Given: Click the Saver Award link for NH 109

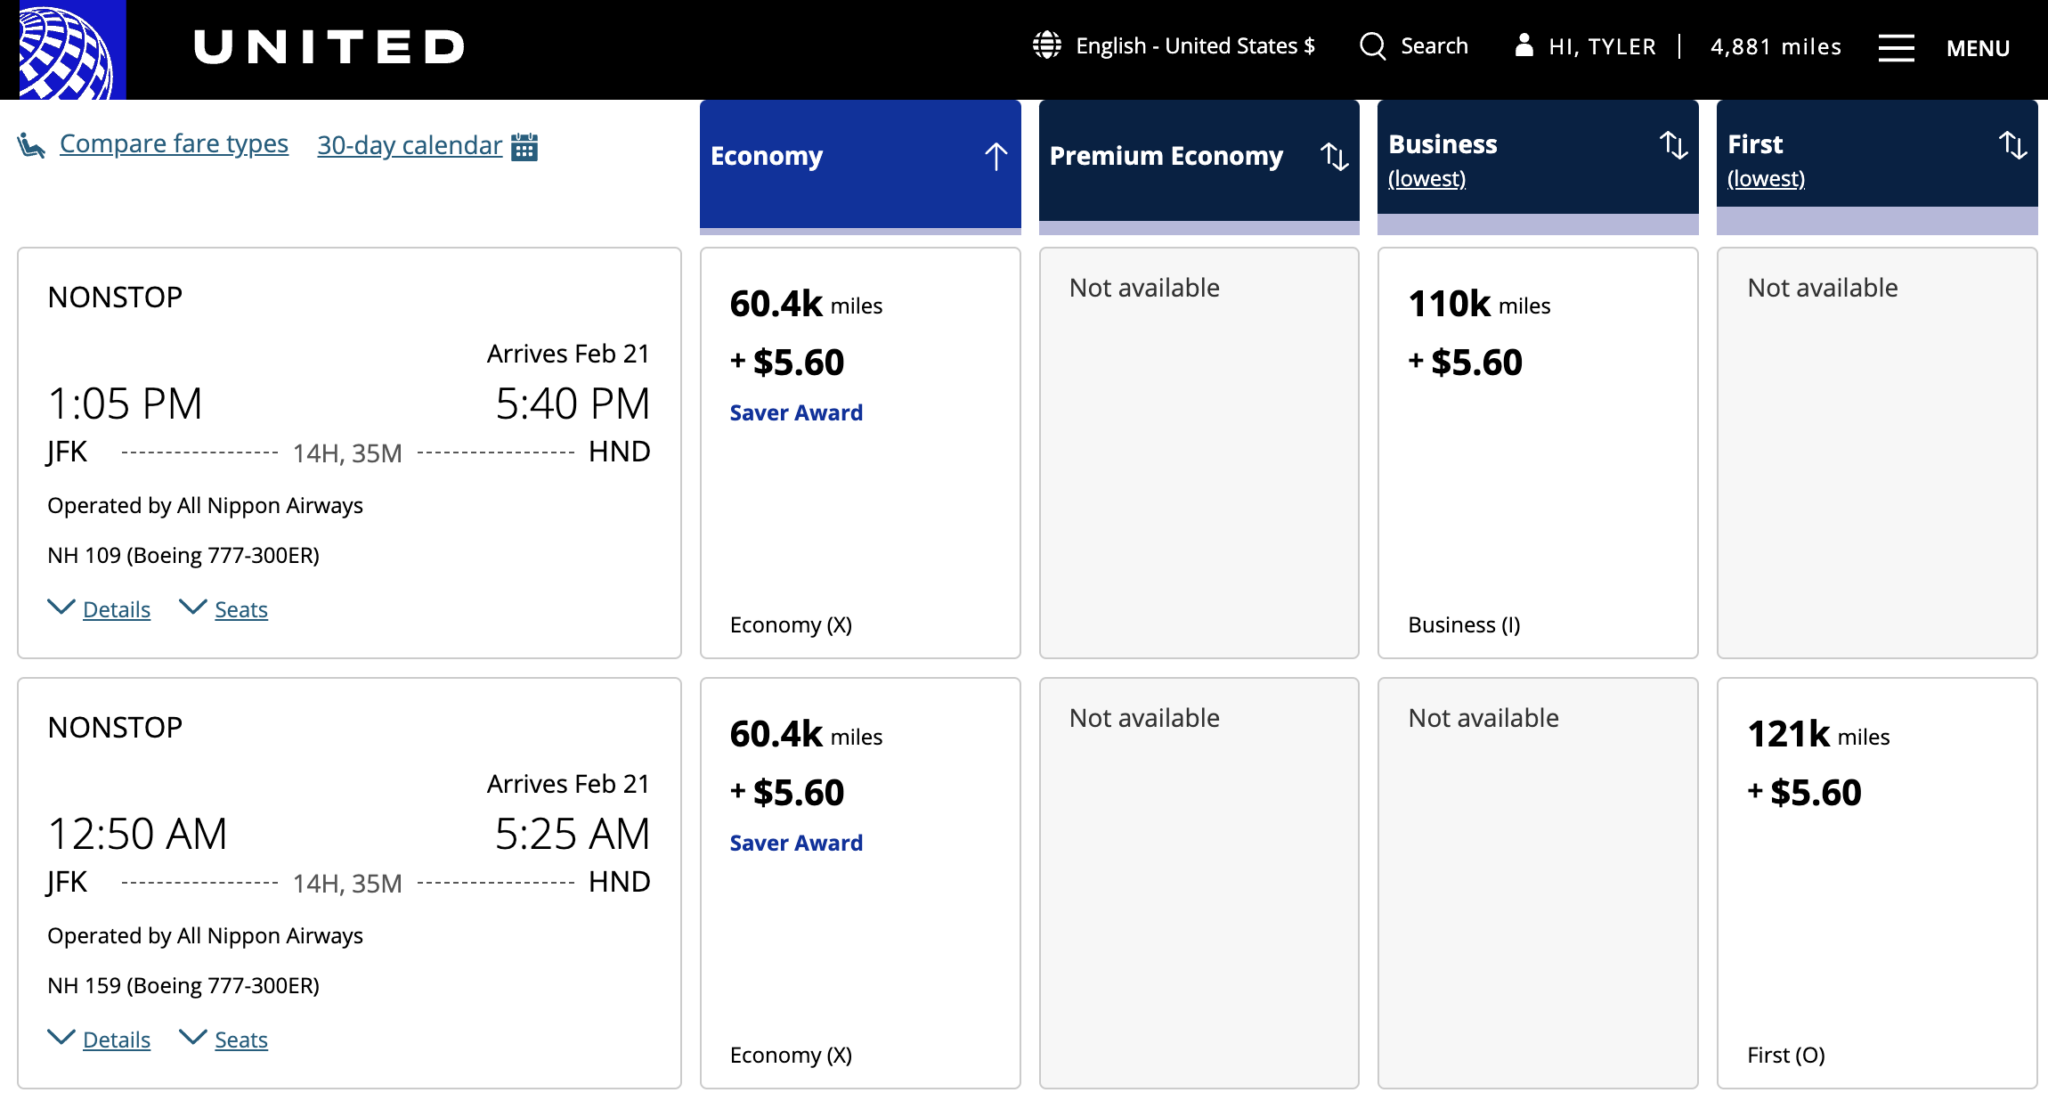Looking at the screenshot, I should tap(795, 412).
